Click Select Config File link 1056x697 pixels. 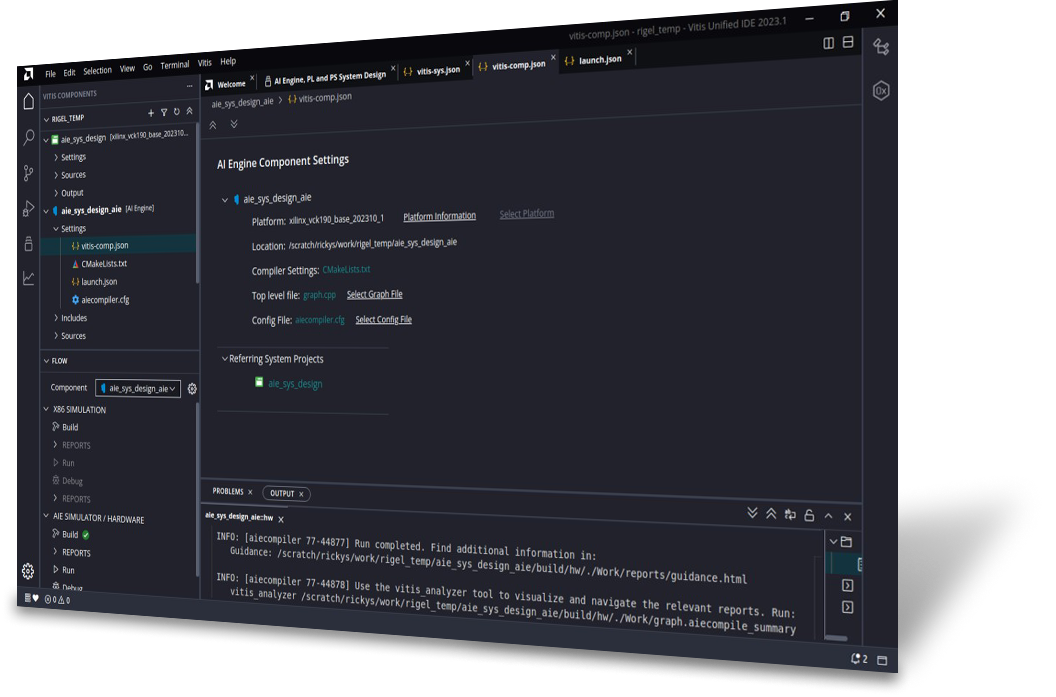(x=383, y=319)
